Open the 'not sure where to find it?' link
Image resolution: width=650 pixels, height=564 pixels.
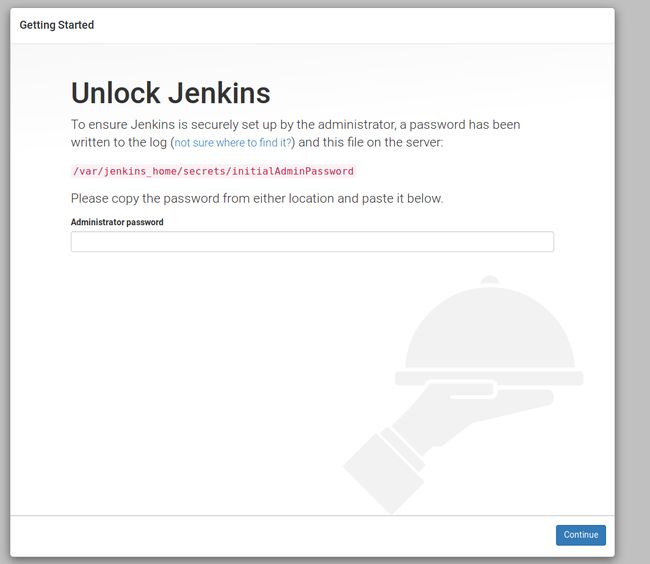pyautogui.click(x=233, y=143)
